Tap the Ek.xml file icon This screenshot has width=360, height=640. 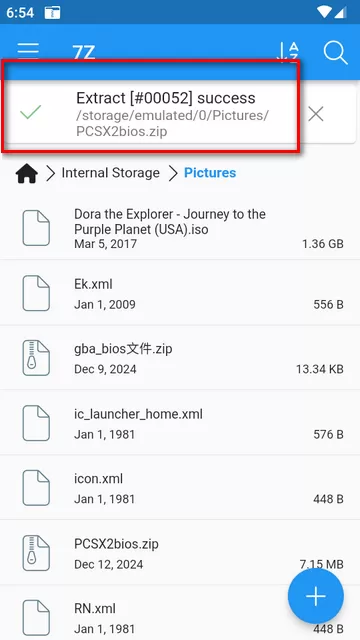[x=36, y=293]
